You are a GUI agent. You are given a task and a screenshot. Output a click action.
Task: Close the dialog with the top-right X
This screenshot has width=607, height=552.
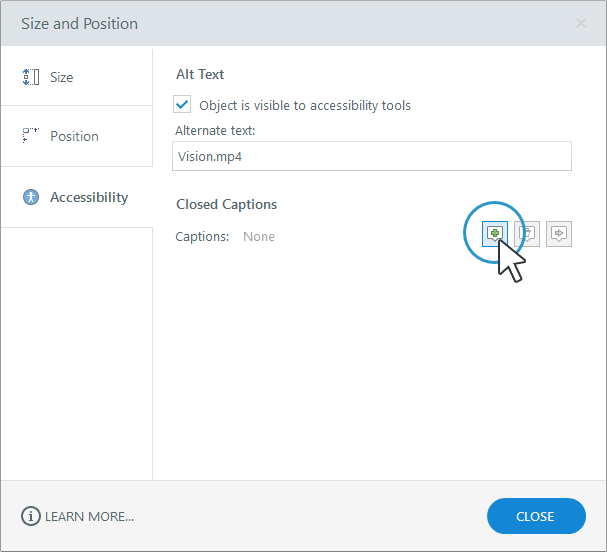click(581, 23)
